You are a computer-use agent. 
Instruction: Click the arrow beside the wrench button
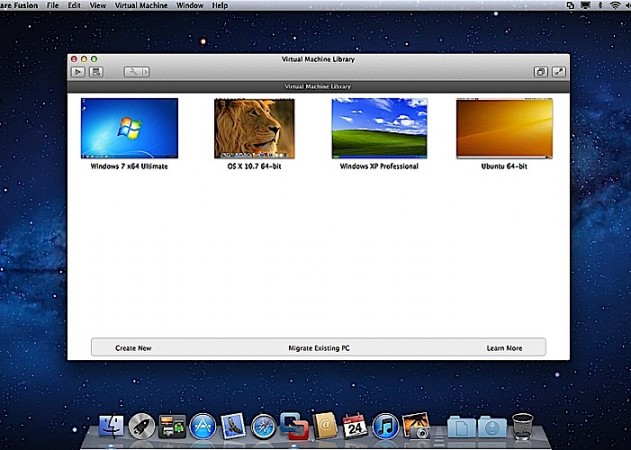[144, 72]
